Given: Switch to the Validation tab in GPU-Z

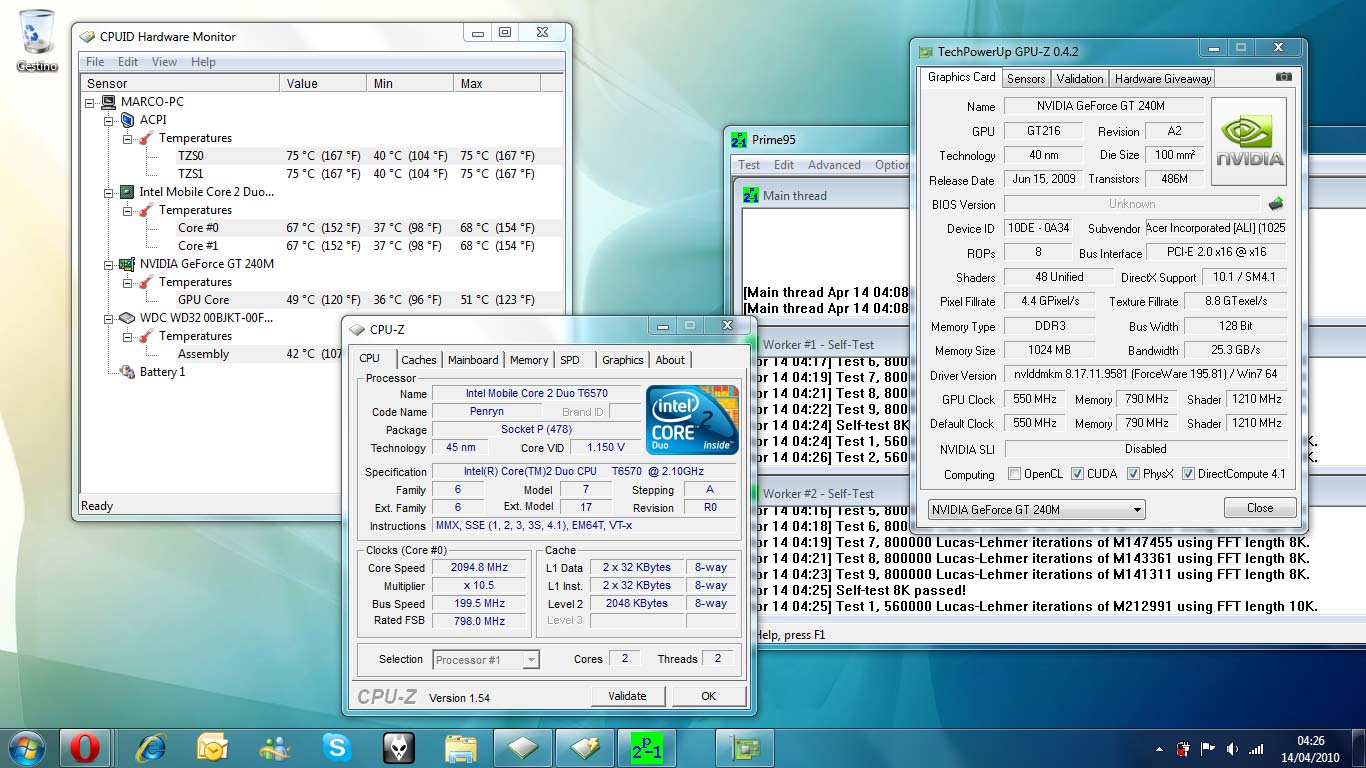Looking at the screenshot, I should (x=1080, y=78).
